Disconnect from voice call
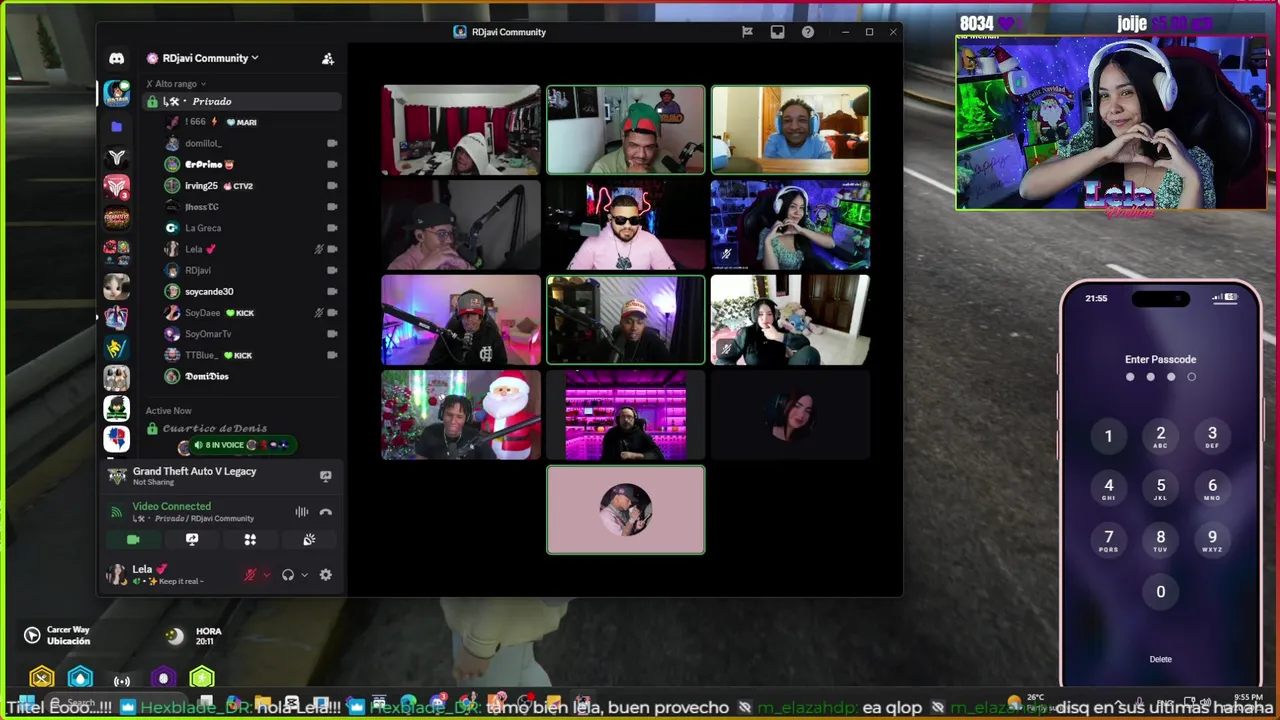Screen dimensions: 1280x720 point(325,512)
